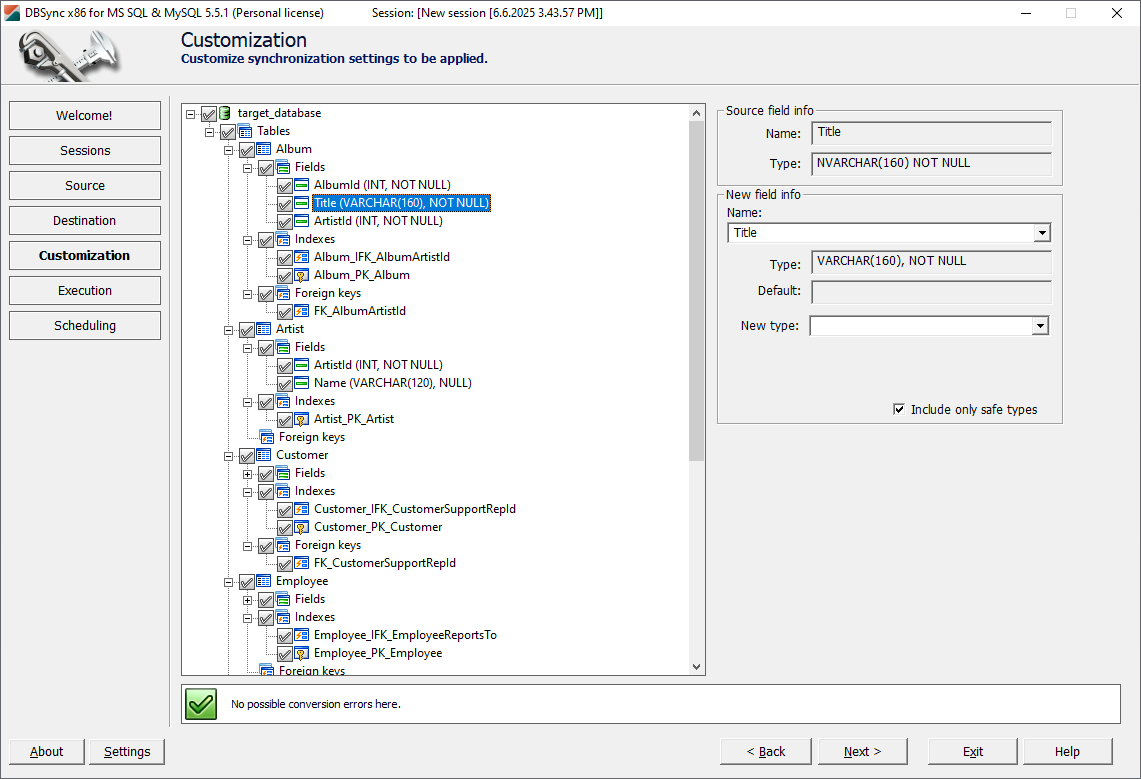
Task: Click the FK_AlbumArtistId foreign key icon
Action: pyautogui.click(x=301, y=311)
